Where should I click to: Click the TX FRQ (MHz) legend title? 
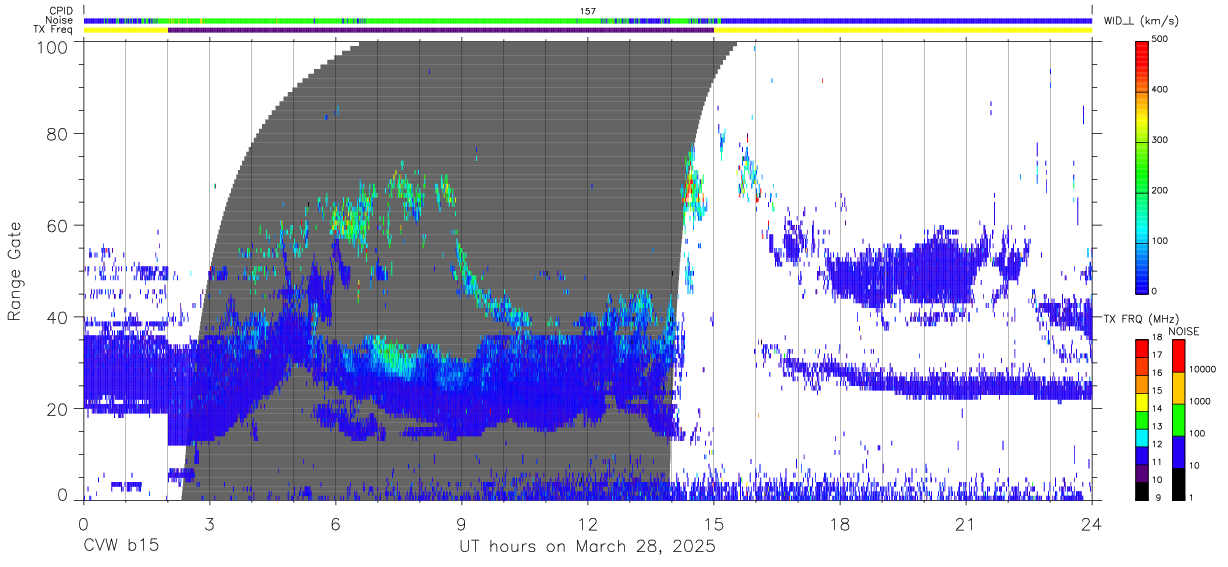[x=1140, y=319]
